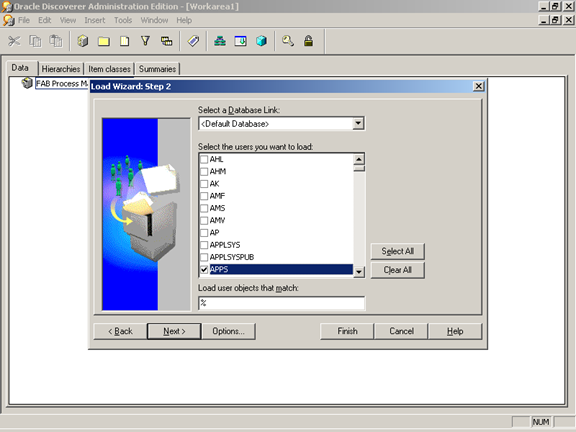Open the File menu
576x432 pixels.
[24, 20]
